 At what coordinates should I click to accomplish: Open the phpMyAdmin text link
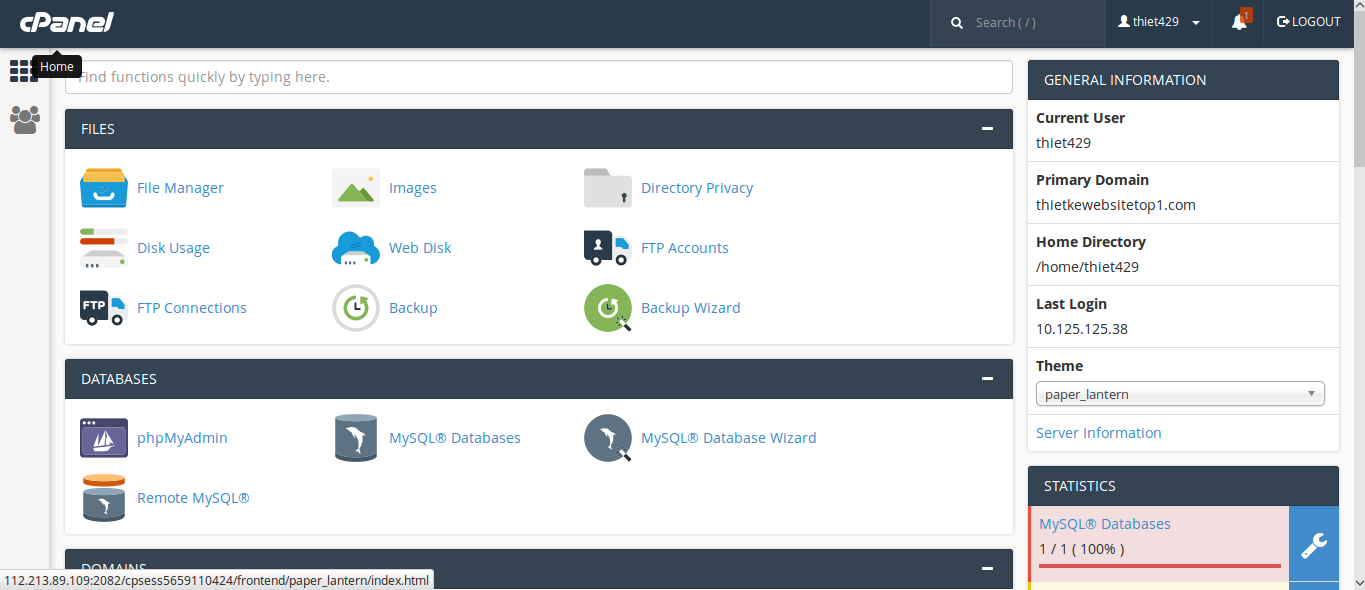point(182,438)
